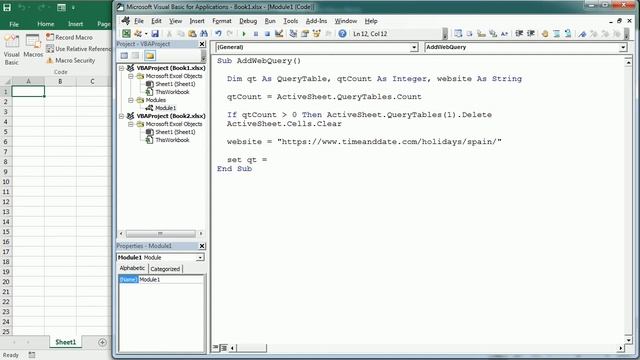
Task: Save Book1 with the floppy disk icon
Action: pos(155,34)
